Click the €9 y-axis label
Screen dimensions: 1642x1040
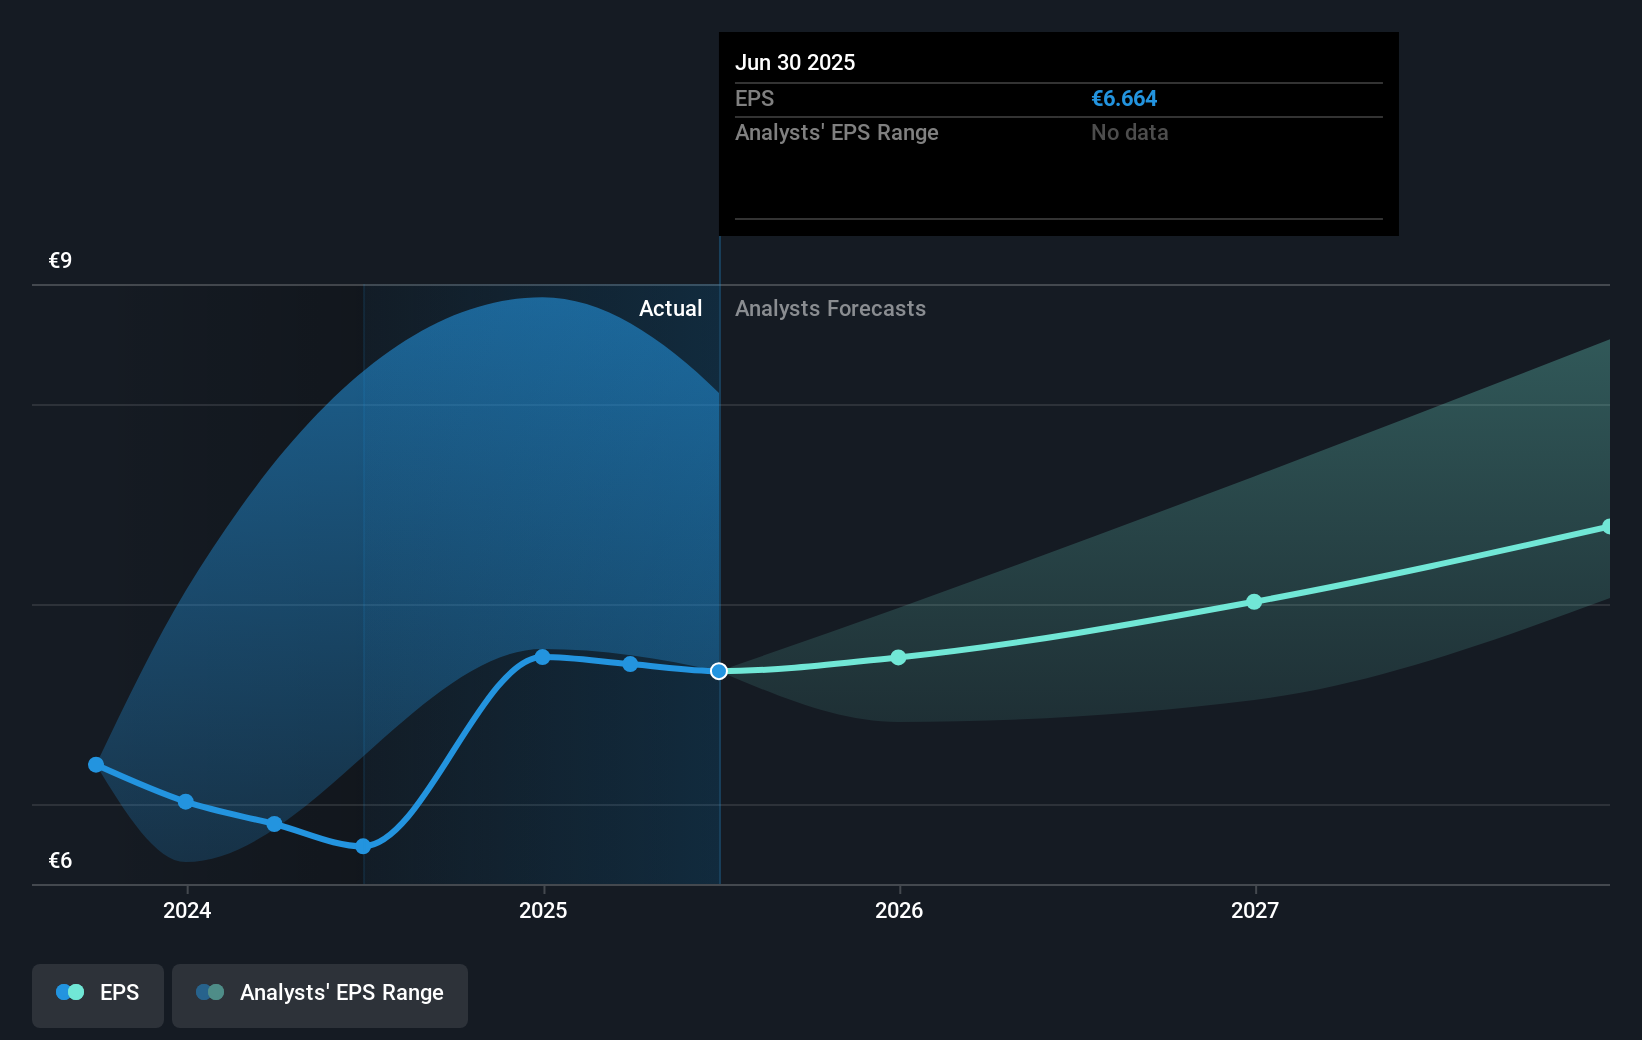(59, 260)
